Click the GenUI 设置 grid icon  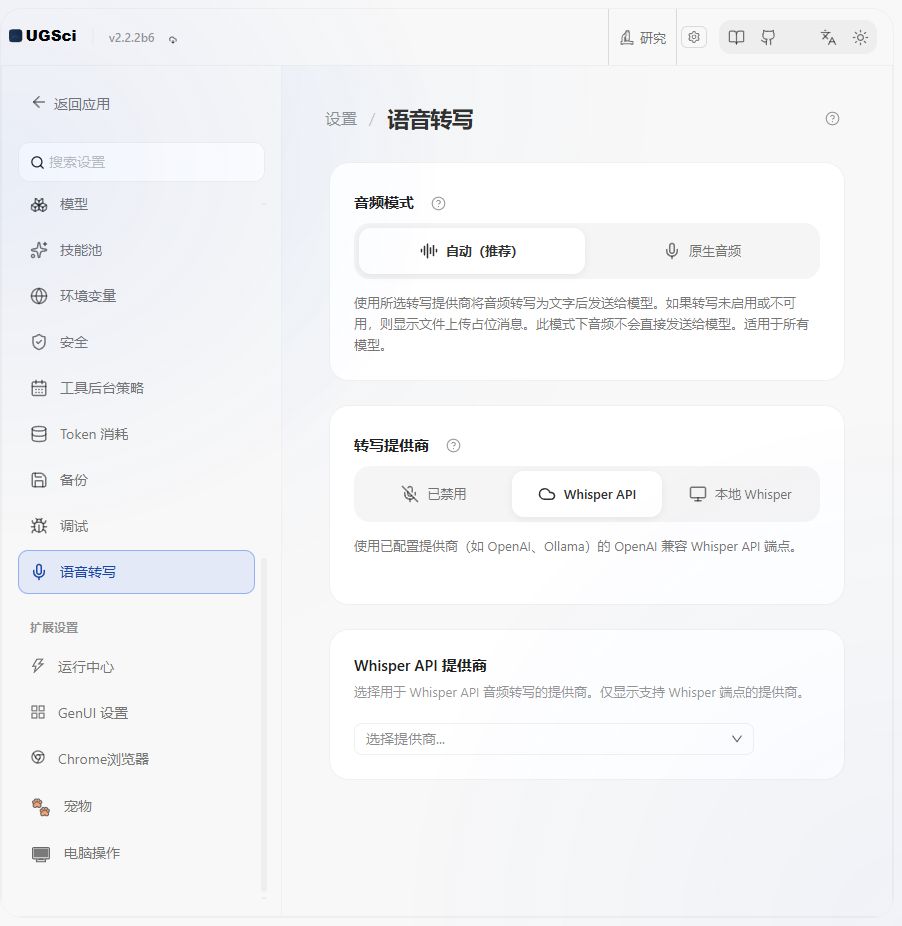(x=38, y=712)
